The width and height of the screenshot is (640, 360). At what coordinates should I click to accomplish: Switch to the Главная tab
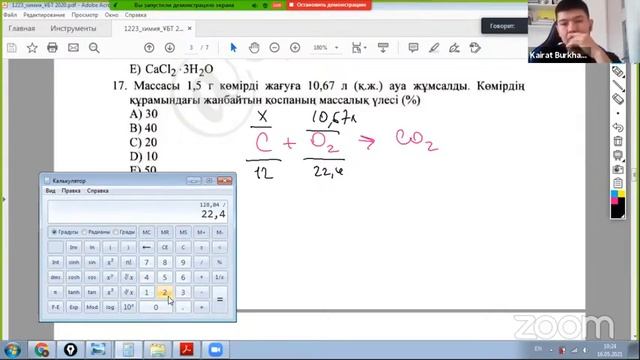[22, 29]
